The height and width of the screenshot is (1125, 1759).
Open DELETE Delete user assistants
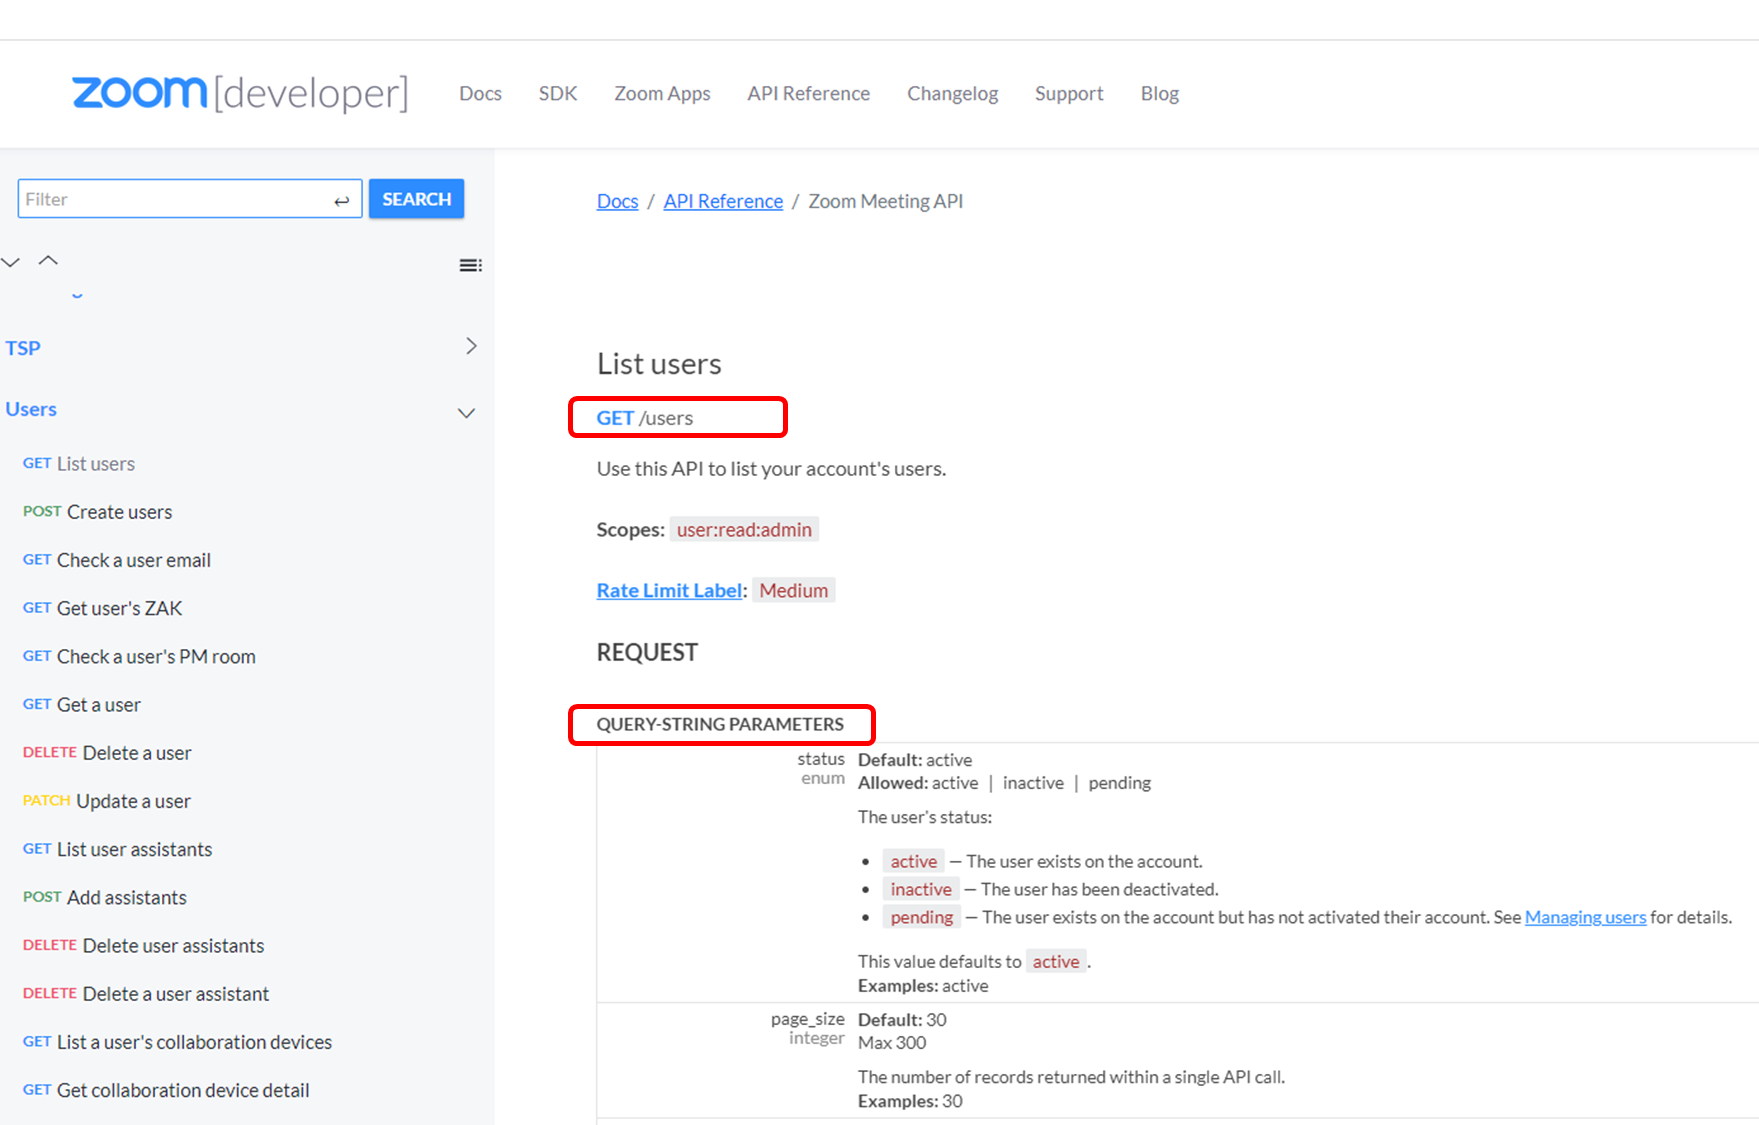coord(144,946)
